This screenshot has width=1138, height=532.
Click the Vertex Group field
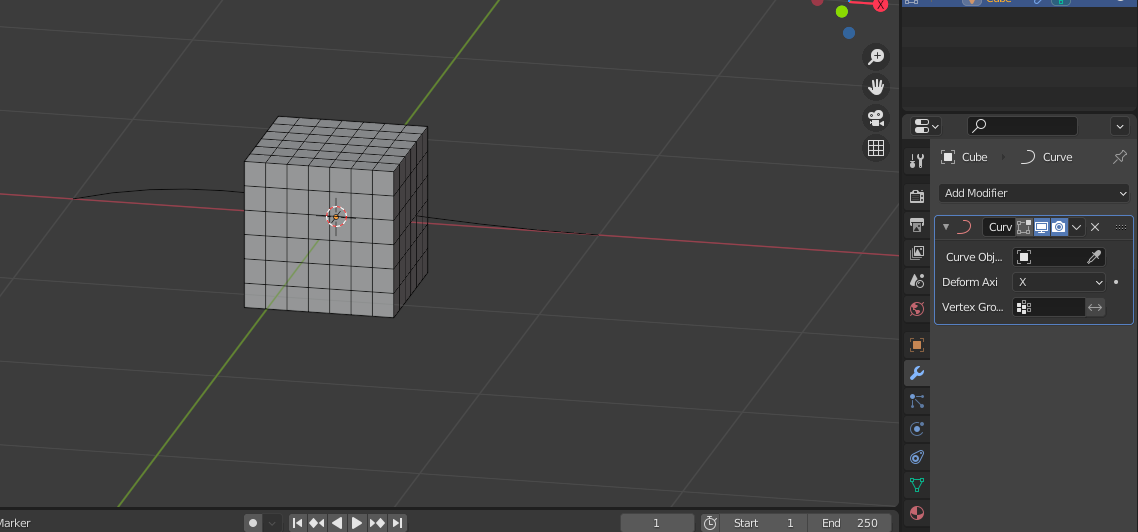tap(1049, 307)
